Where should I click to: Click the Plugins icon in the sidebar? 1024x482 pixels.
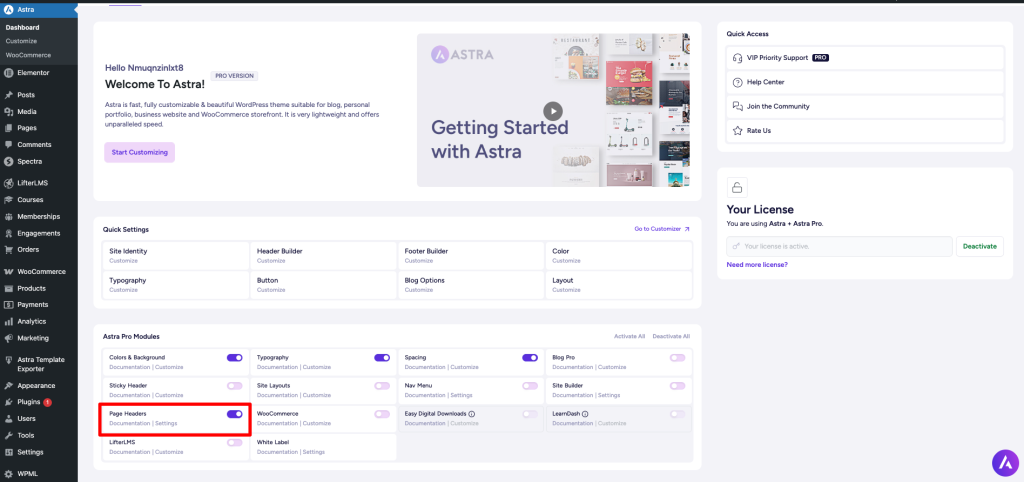click(8, 402)
